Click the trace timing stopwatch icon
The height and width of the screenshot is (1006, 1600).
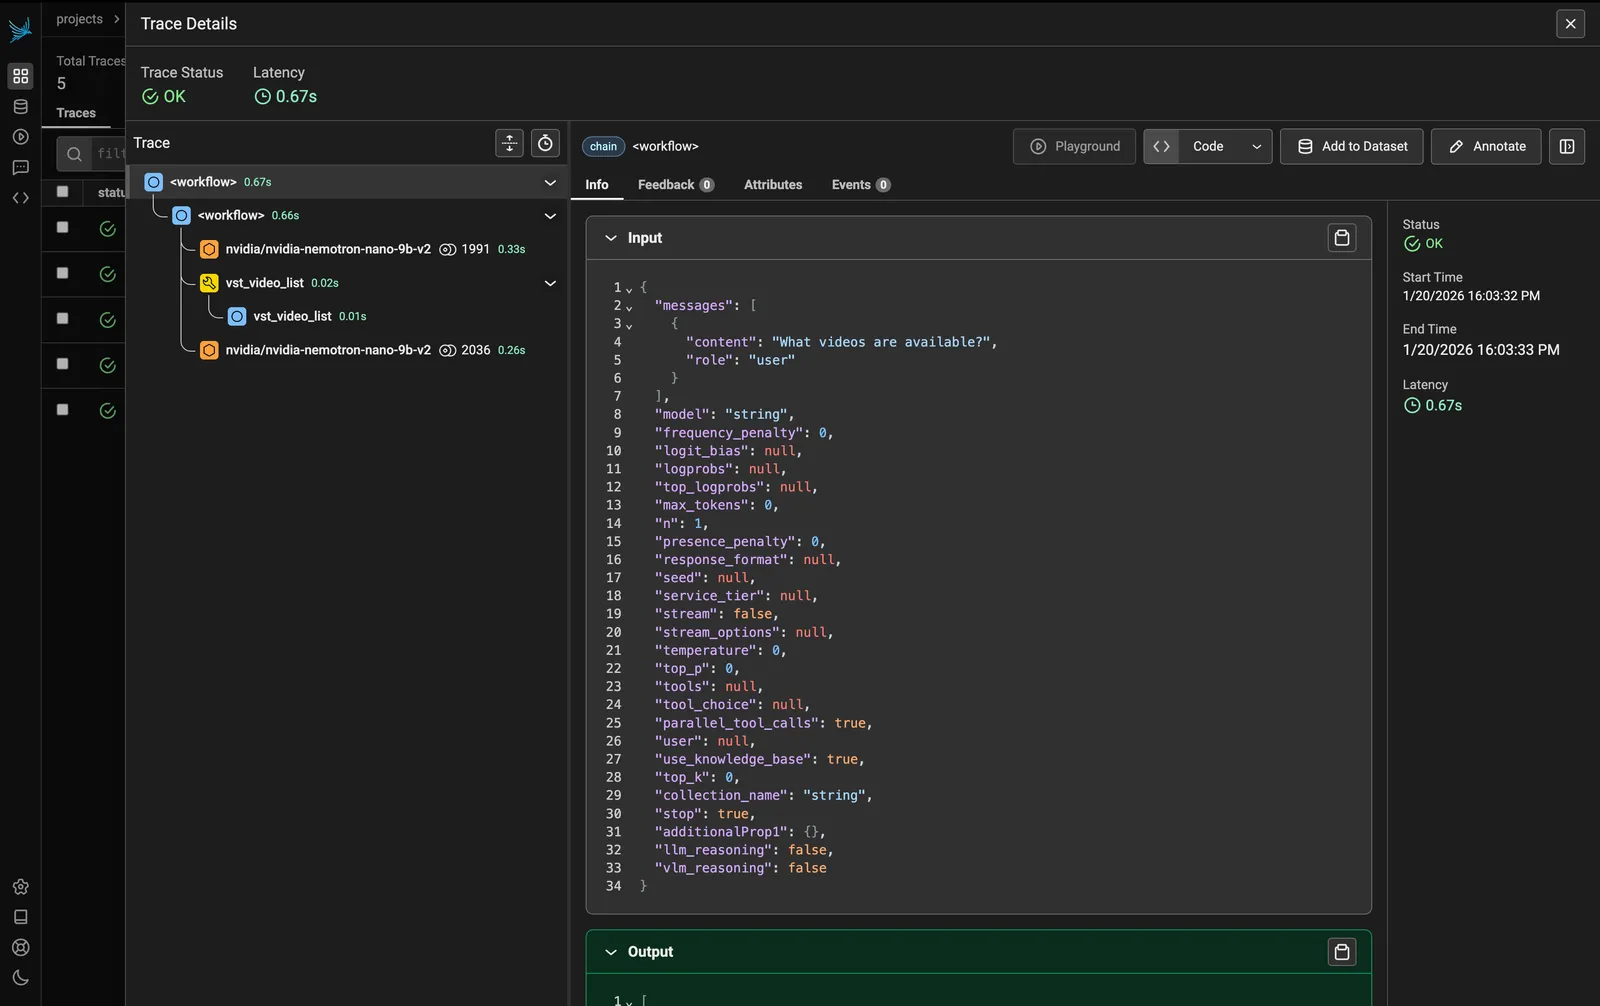point(545,143)
